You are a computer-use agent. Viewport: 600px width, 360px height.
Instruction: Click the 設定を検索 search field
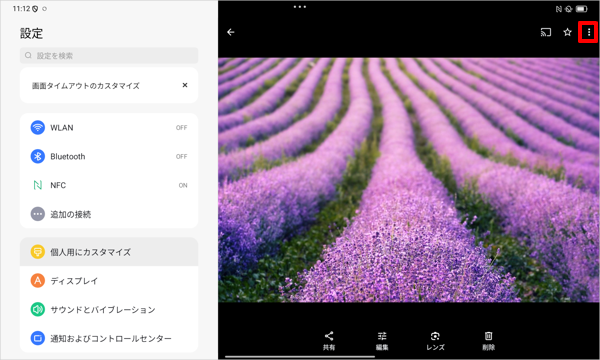[x=109, y=55]
